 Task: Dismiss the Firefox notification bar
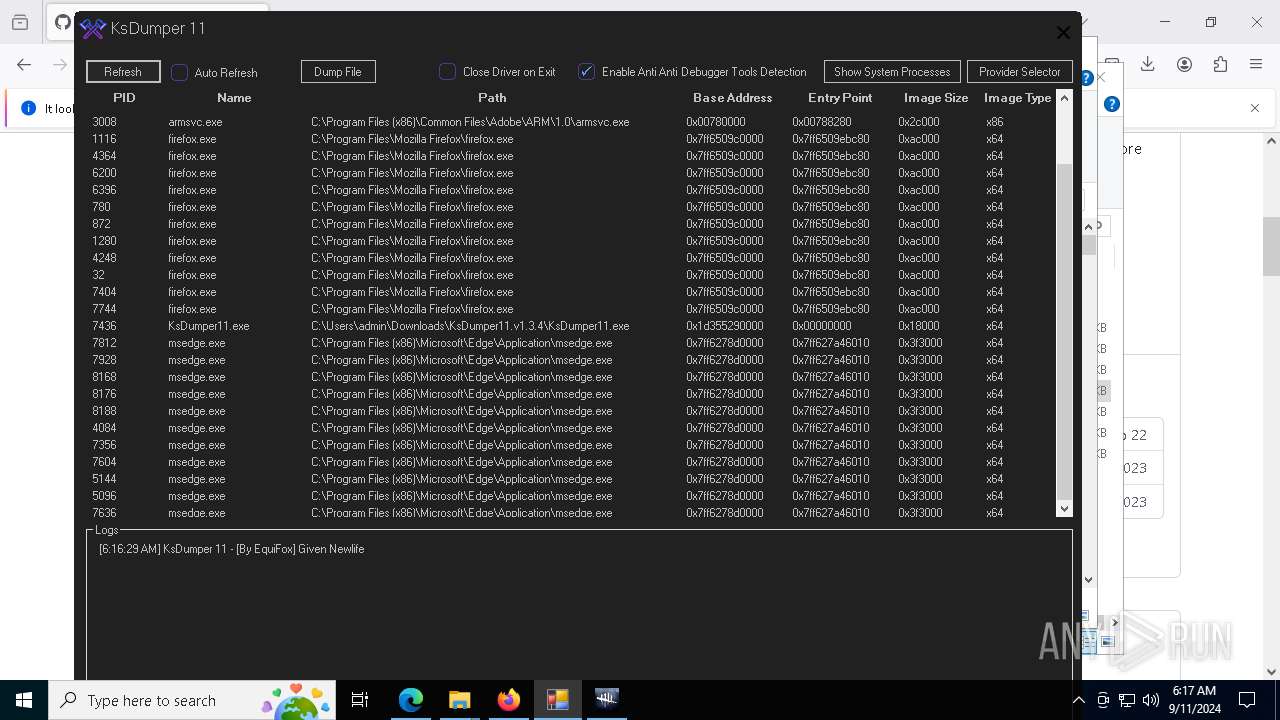pyautogui.click(x=1255, y=108)
